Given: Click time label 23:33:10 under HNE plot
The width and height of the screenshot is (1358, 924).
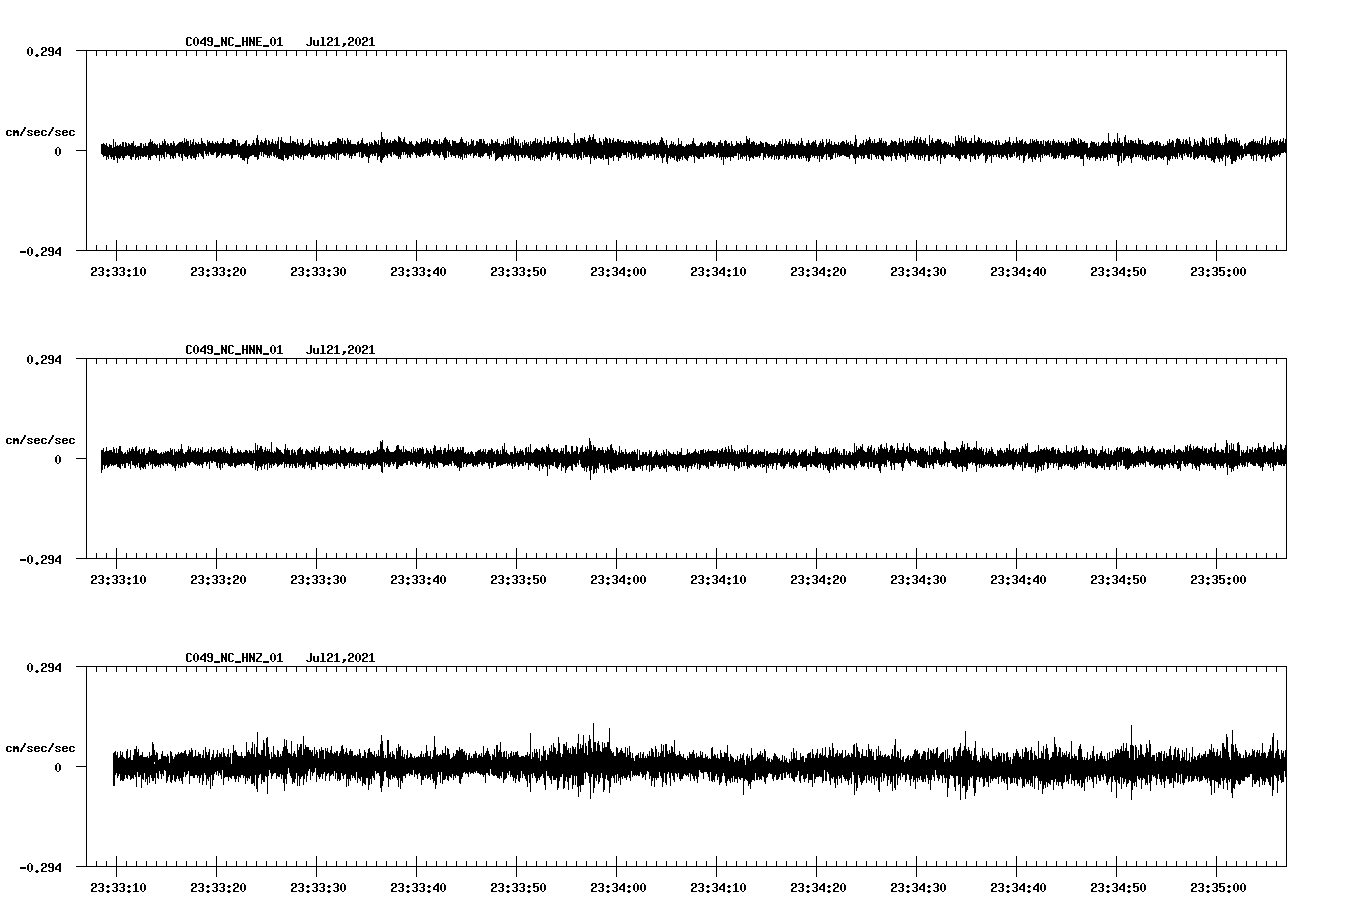Looking at the screenshot, I should (118, 271).
